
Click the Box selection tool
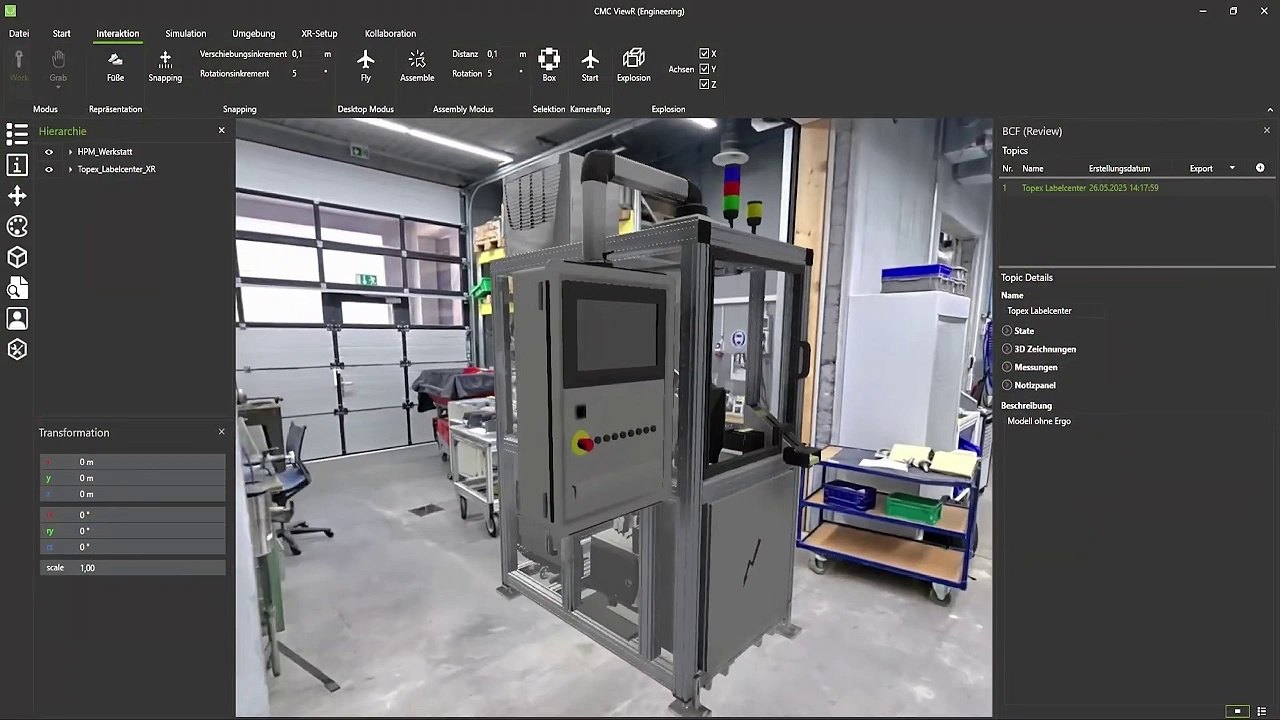click(x=549, y=59)
